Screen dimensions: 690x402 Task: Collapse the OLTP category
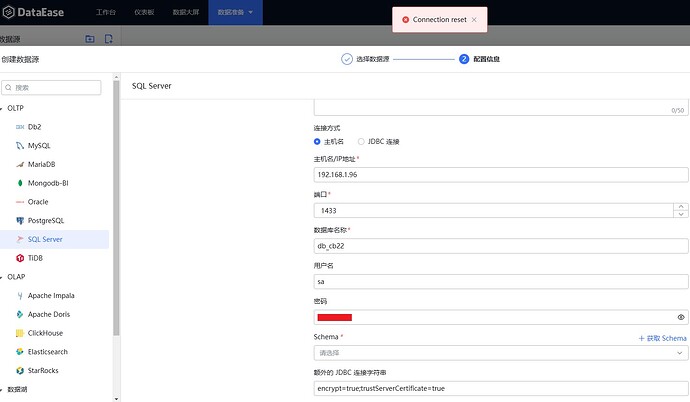tap(3, 108)
